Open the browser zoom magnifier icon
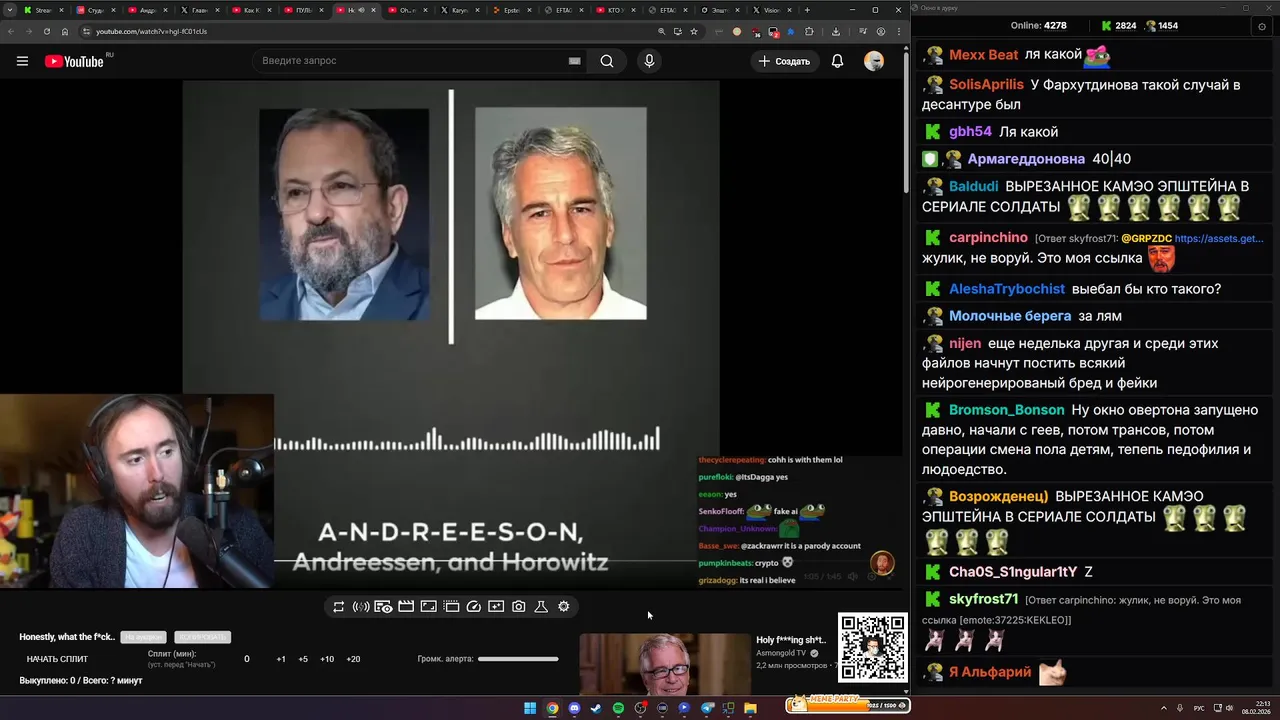 point(661,31)
